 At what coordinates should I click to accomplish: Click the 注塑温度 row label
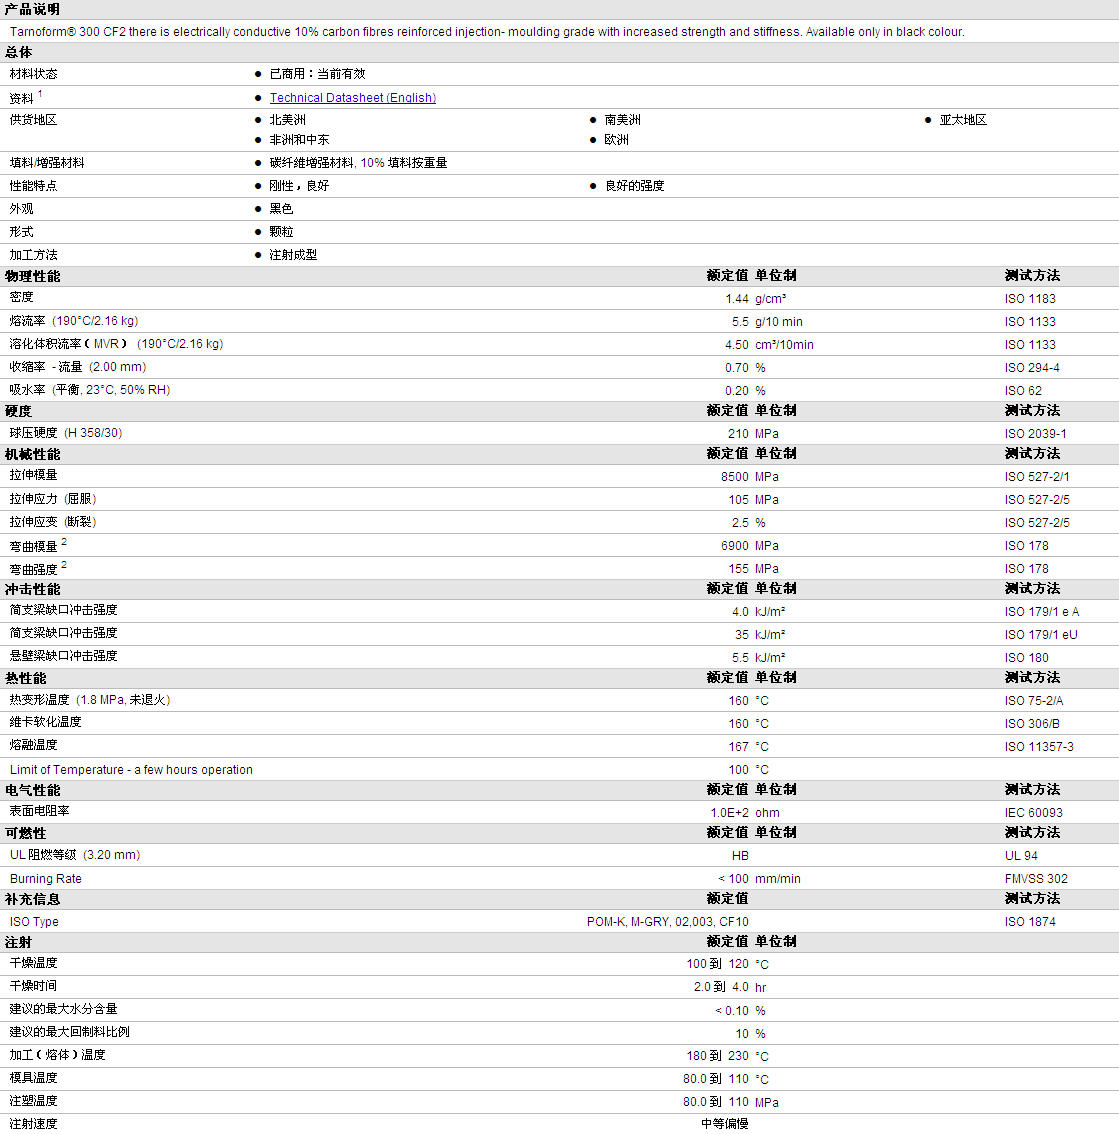(x=33, y=1101)
